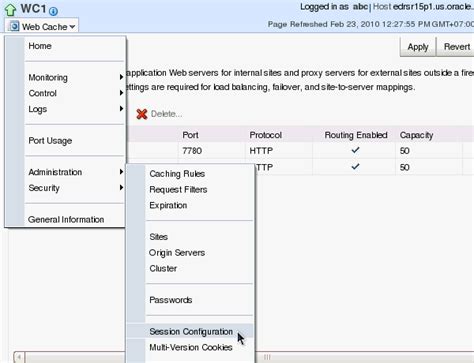Select the Cluster menu entry
The image size is (474, 363).
coord(163,268)
